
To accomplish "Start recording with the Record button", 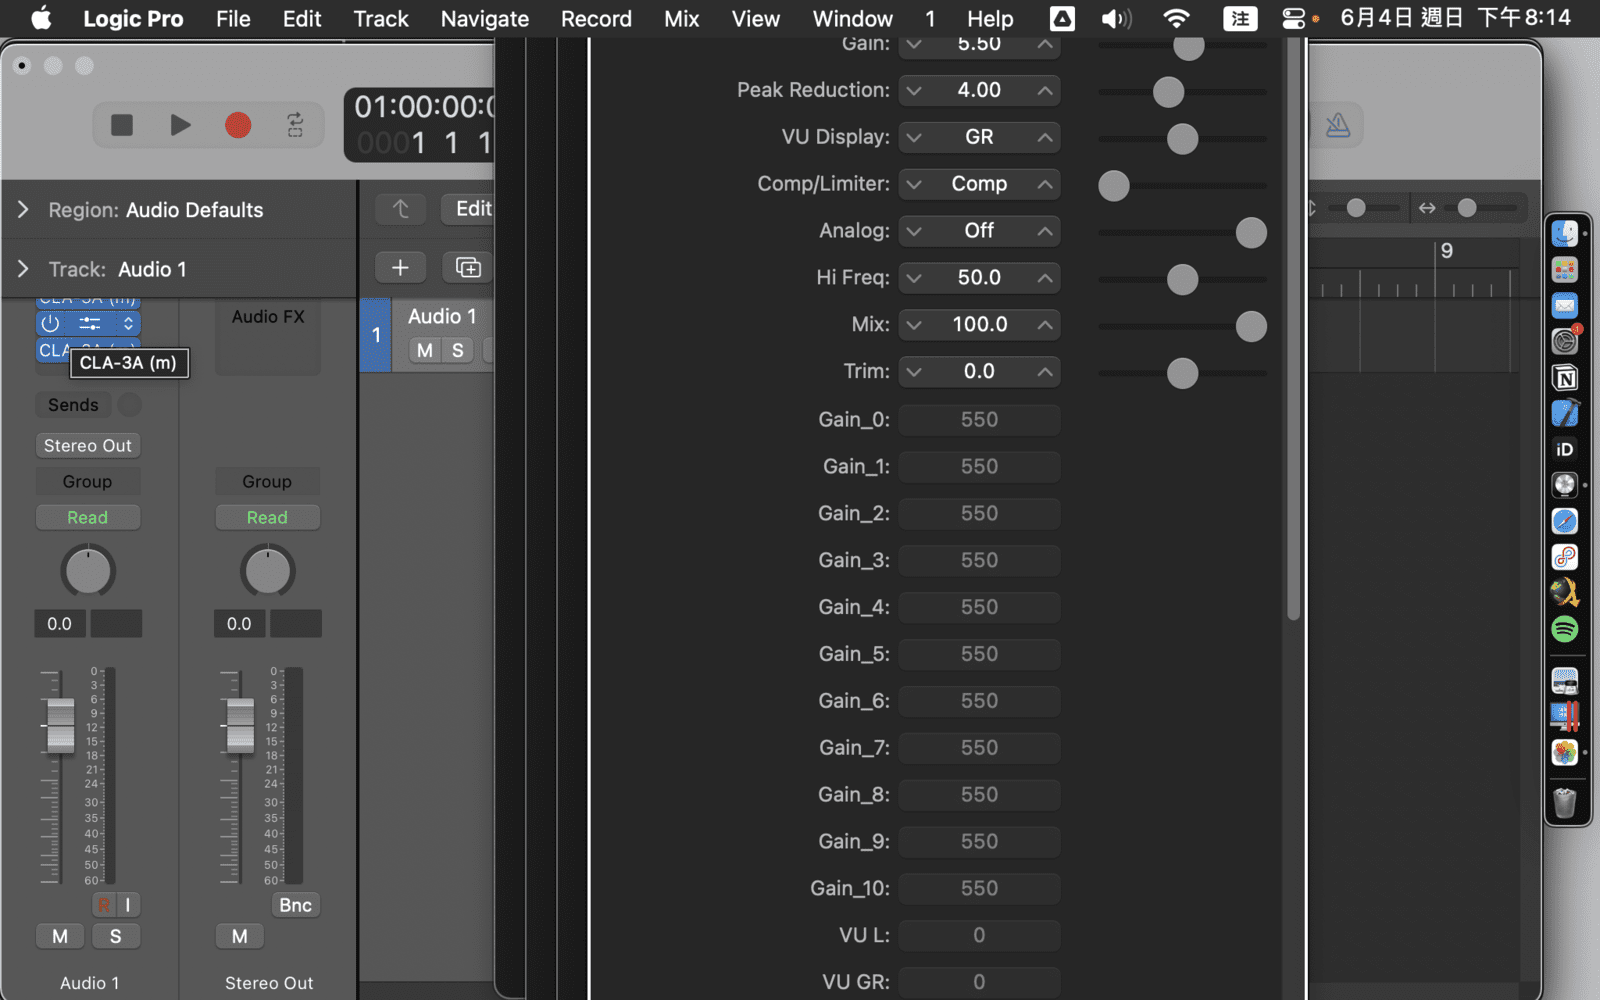I will pos(238,125).
